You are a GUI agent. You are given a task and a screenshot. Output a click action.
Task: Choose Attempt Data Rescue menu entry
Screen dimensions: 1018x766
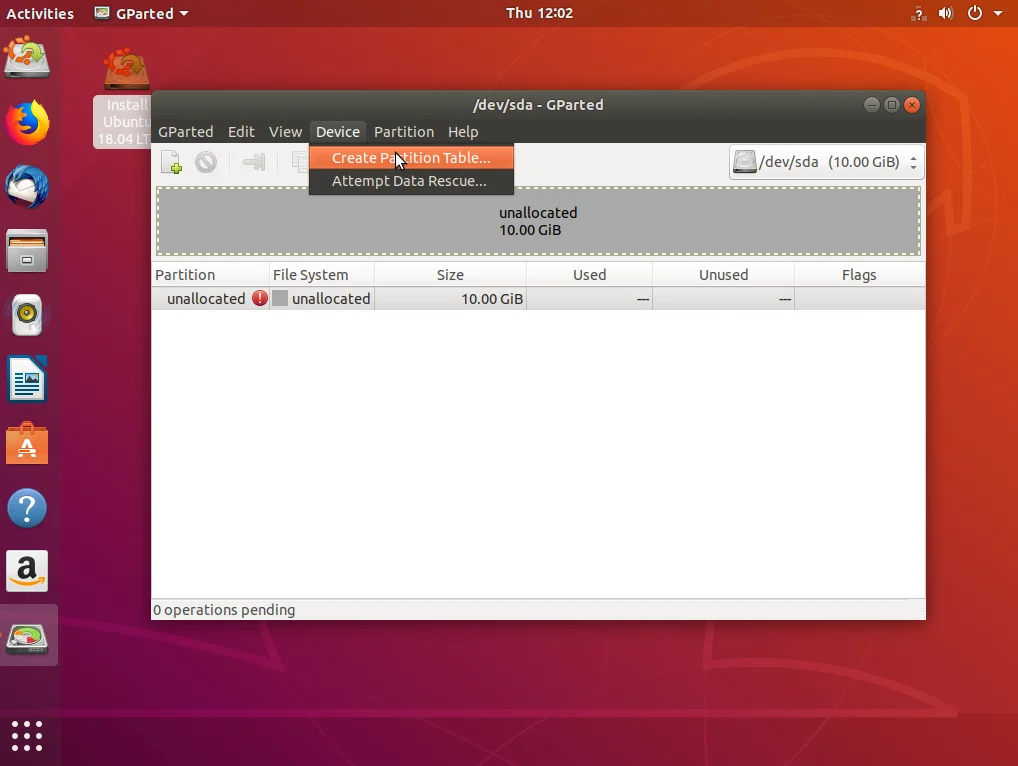[411, 181]
